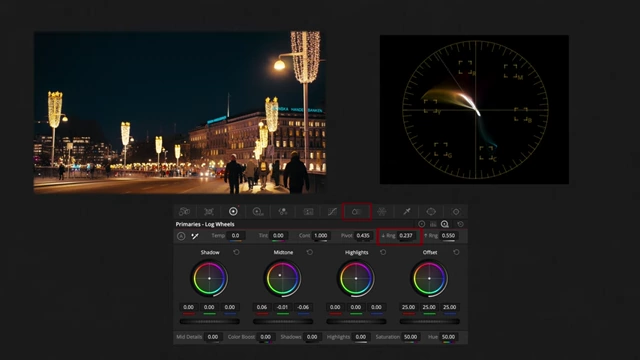
Task: Click the Color Boost value field
Action: [266, 337]
